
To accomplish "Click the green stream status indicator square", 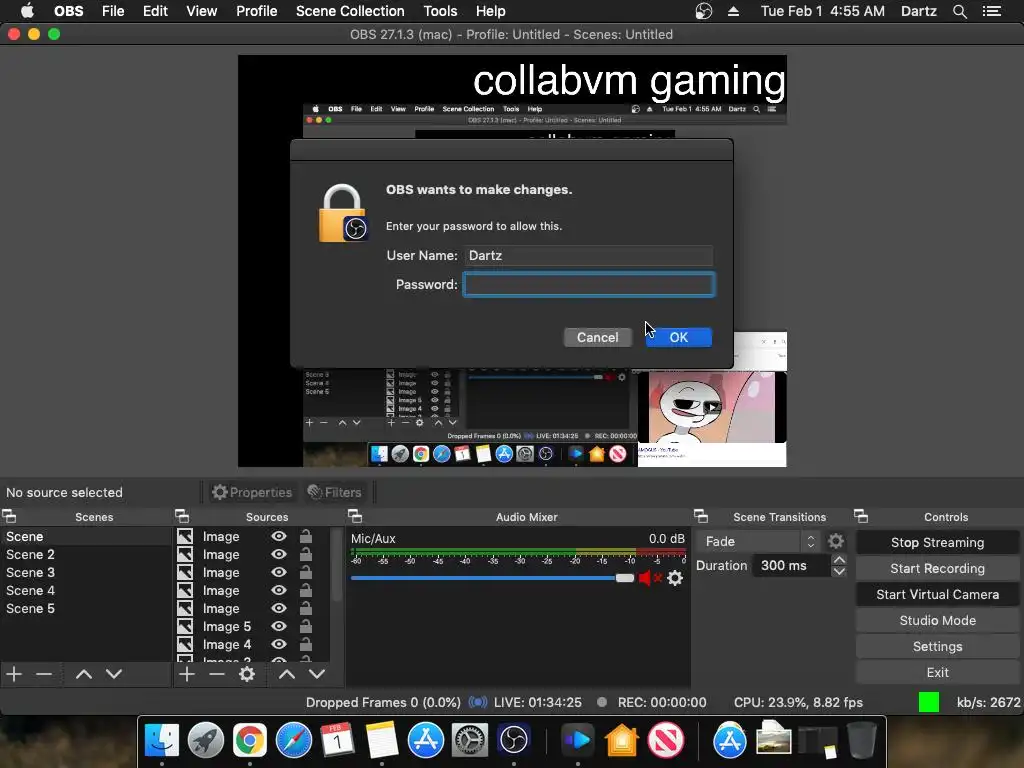I will click(x=929, y=702).
